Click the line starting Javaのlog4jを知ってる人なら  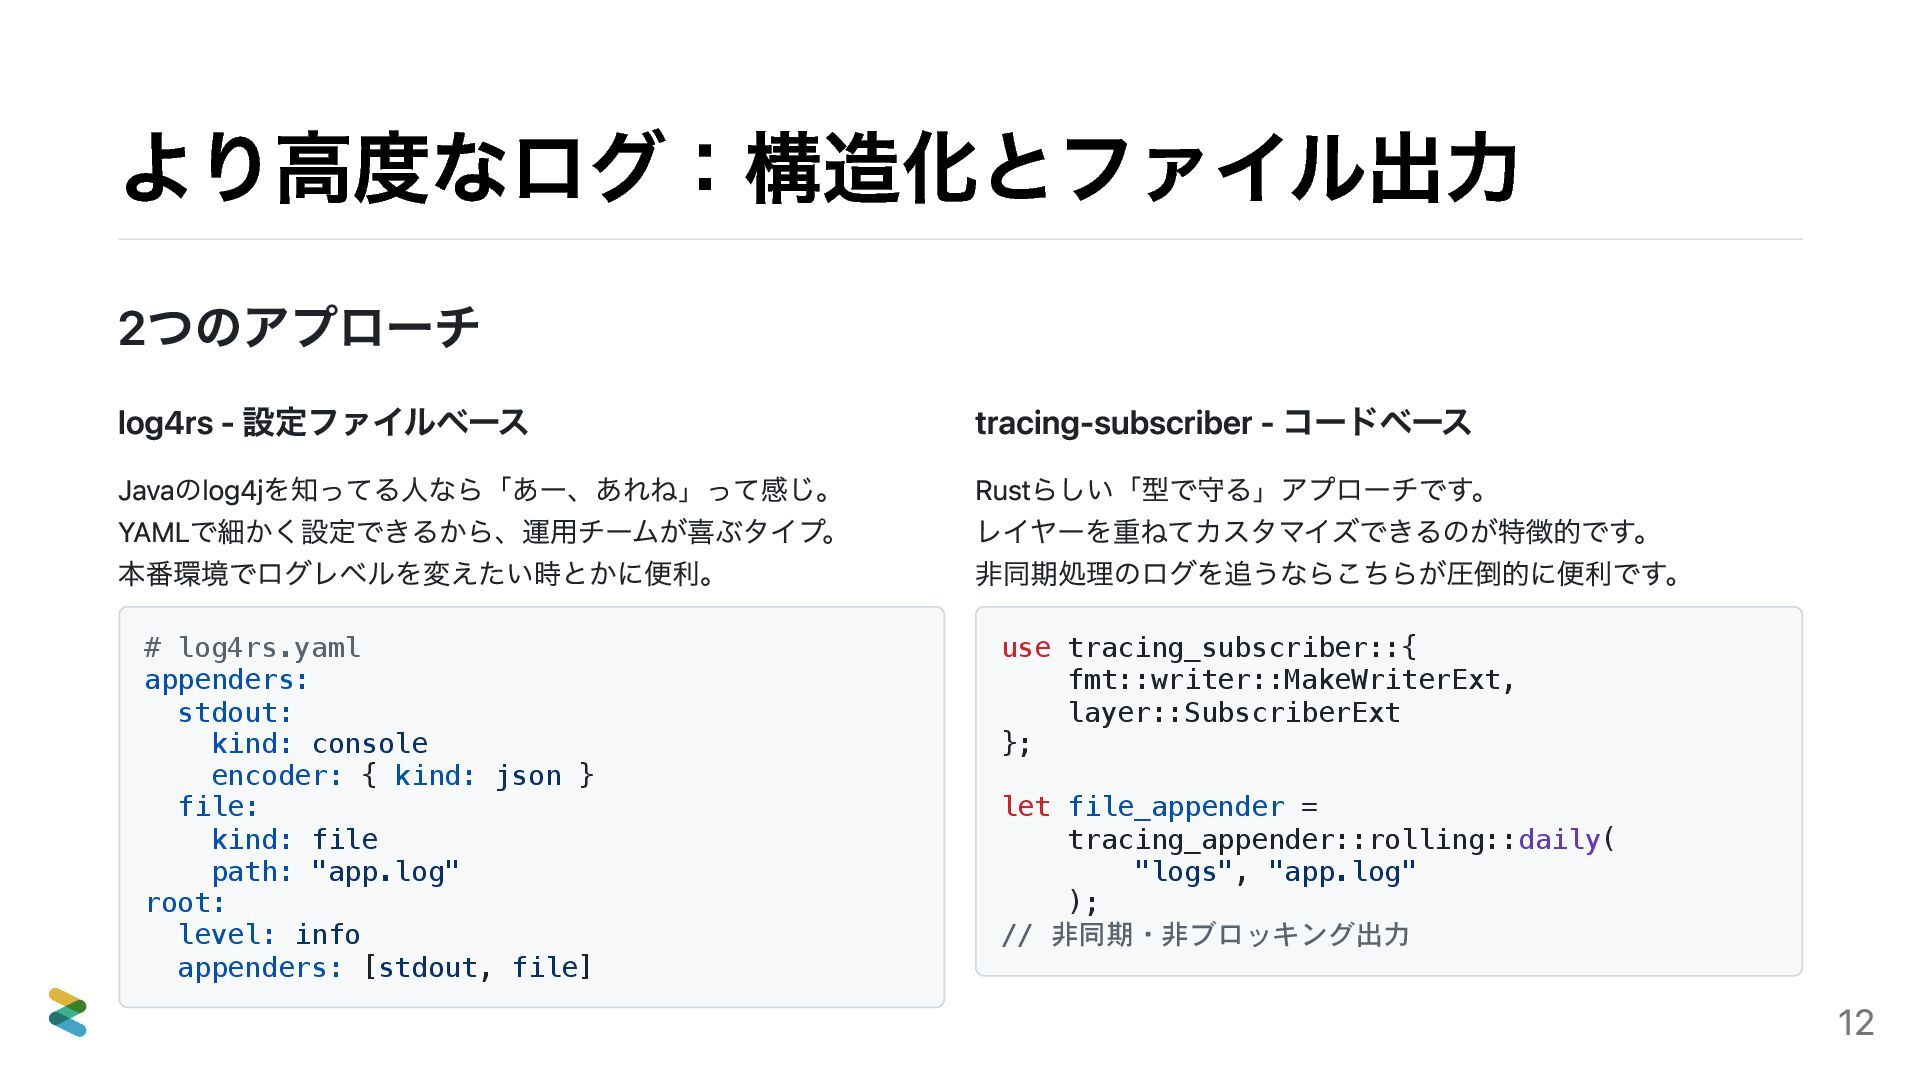click(x=477, y=490)
